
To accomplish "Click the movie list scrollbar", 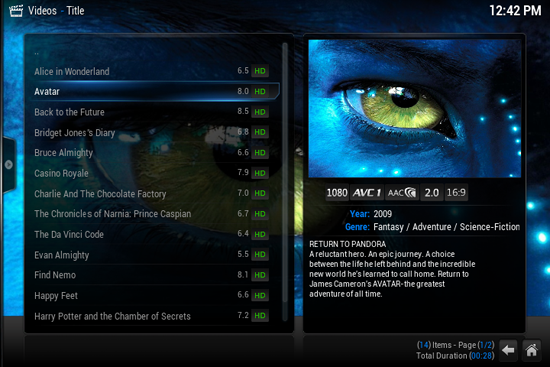I will tap(285, 182).
